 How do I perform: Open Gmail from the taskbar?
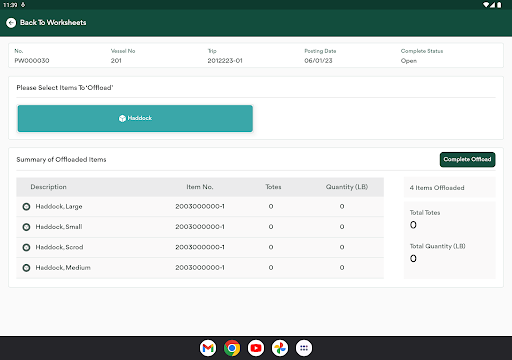(208, 348)
